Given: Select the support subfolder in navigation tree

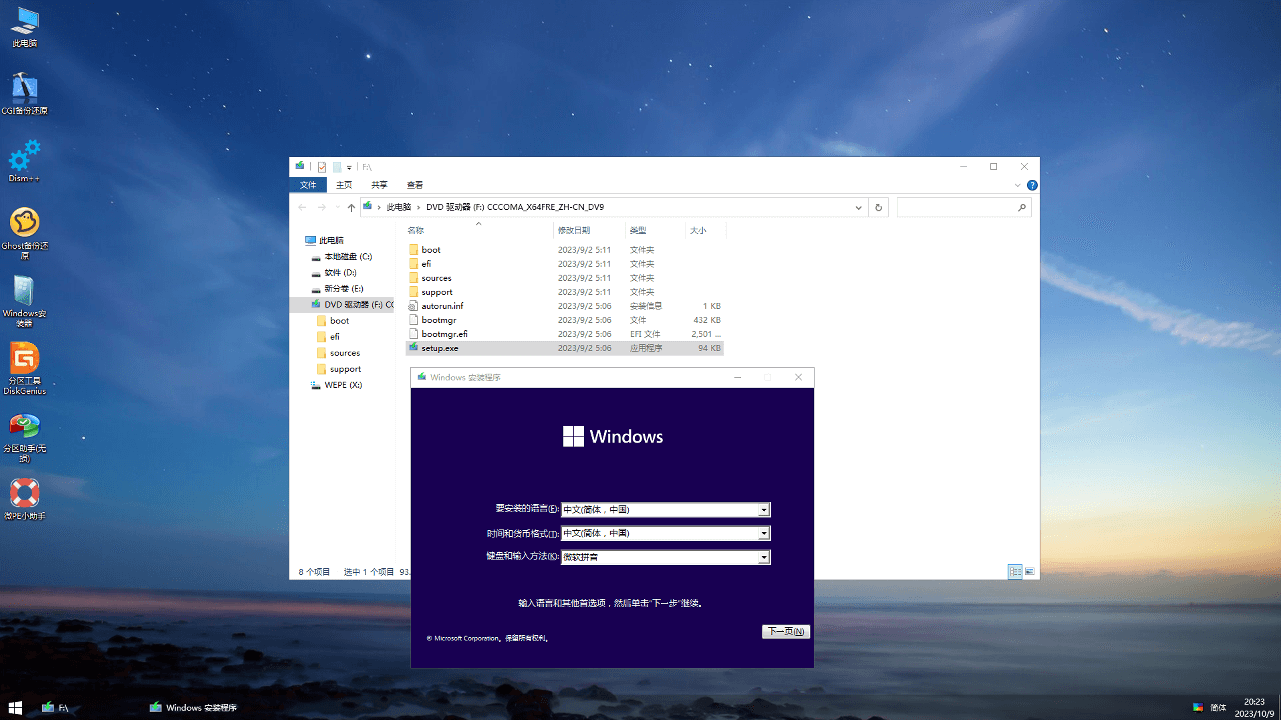Looking at the screenshot, I should [341, 368].
